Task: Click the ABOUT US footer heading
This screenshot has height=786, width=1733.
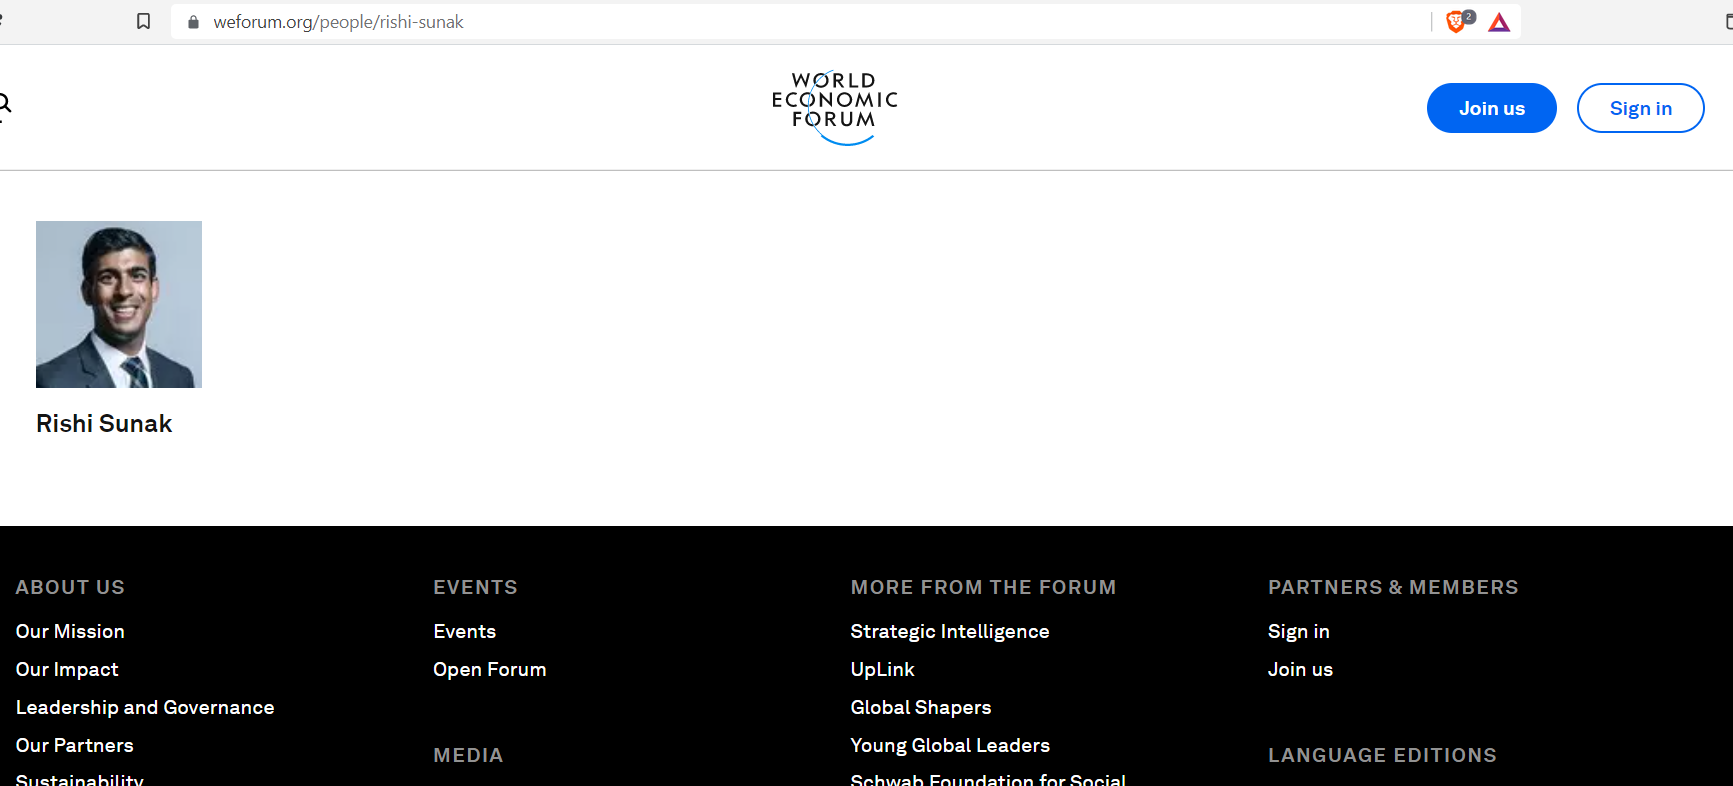Action: [x=70, y=587]
